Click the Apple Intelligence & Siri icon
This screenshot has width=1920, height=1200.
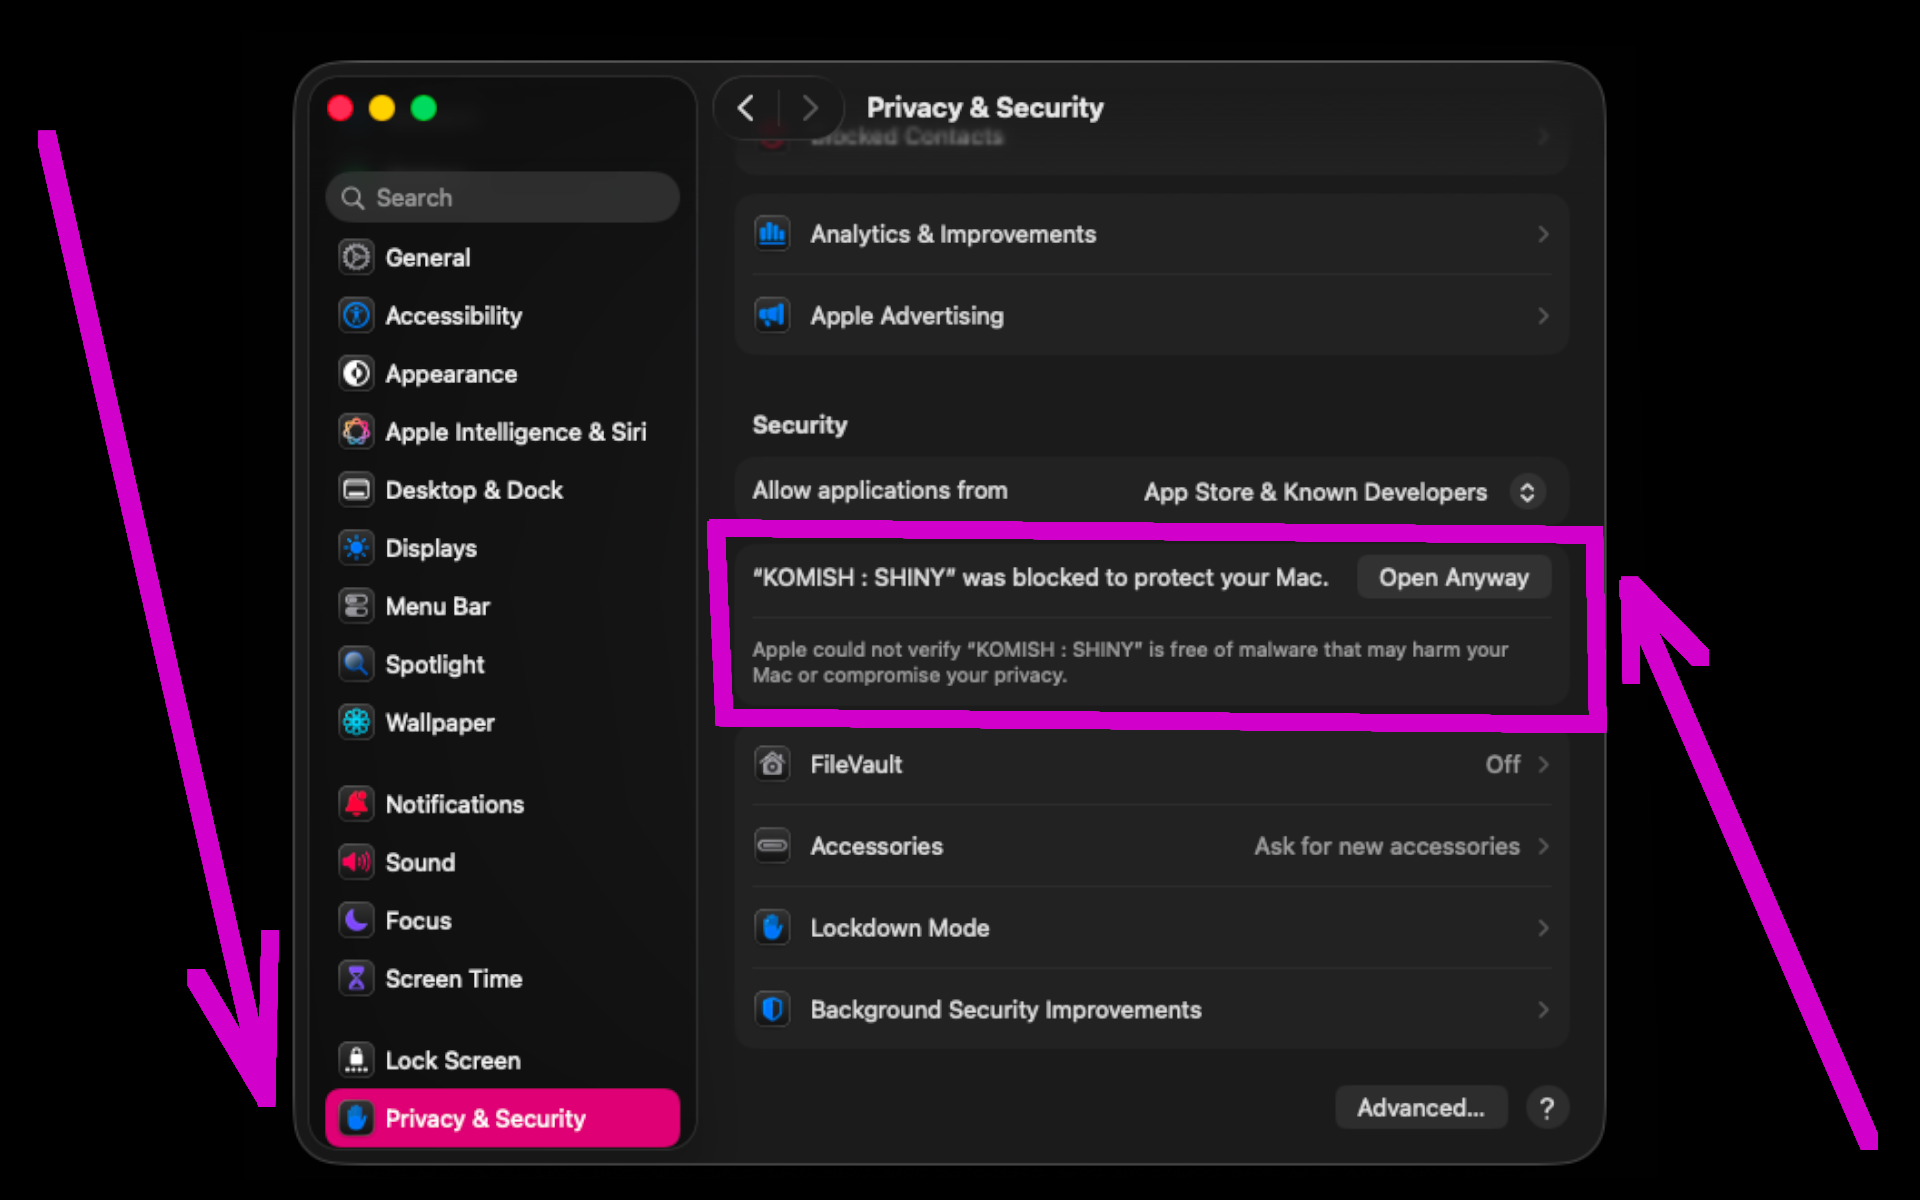[356, 431]
